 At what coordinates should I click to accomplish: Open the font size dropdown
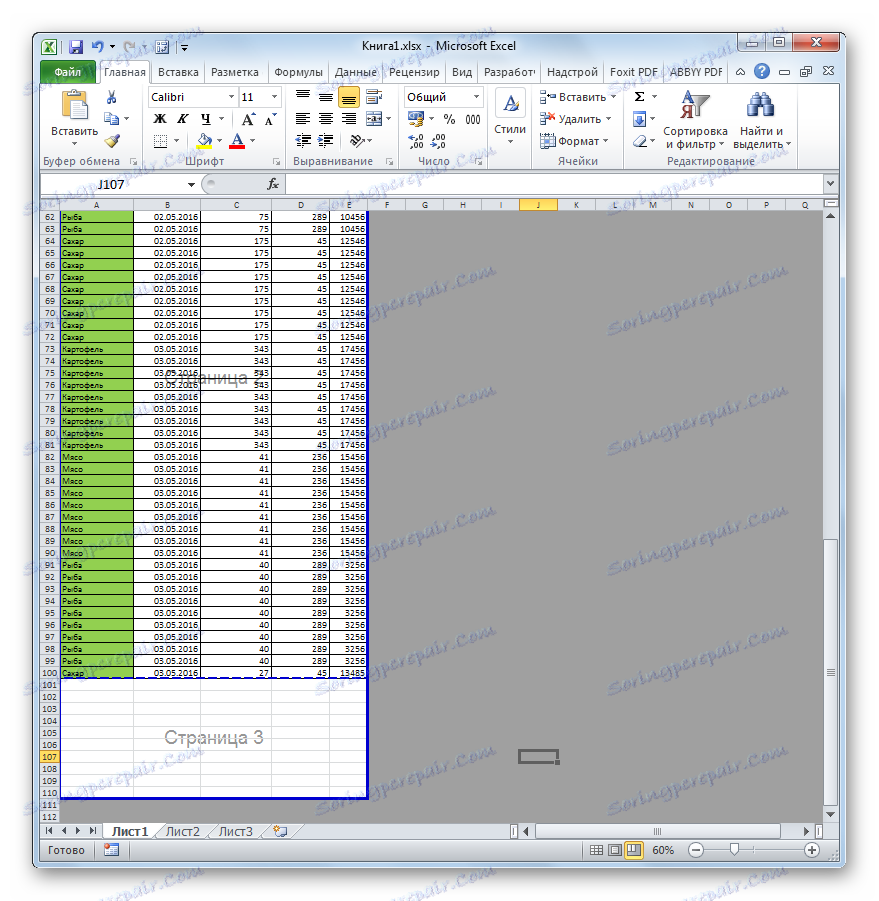273,97
